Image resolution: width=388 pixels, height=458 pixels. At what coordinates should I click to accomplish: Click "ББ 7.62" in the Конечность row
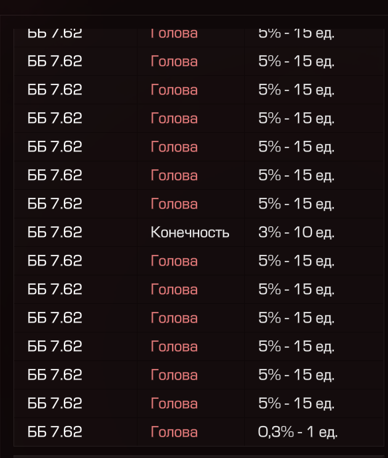coord(55,232)
